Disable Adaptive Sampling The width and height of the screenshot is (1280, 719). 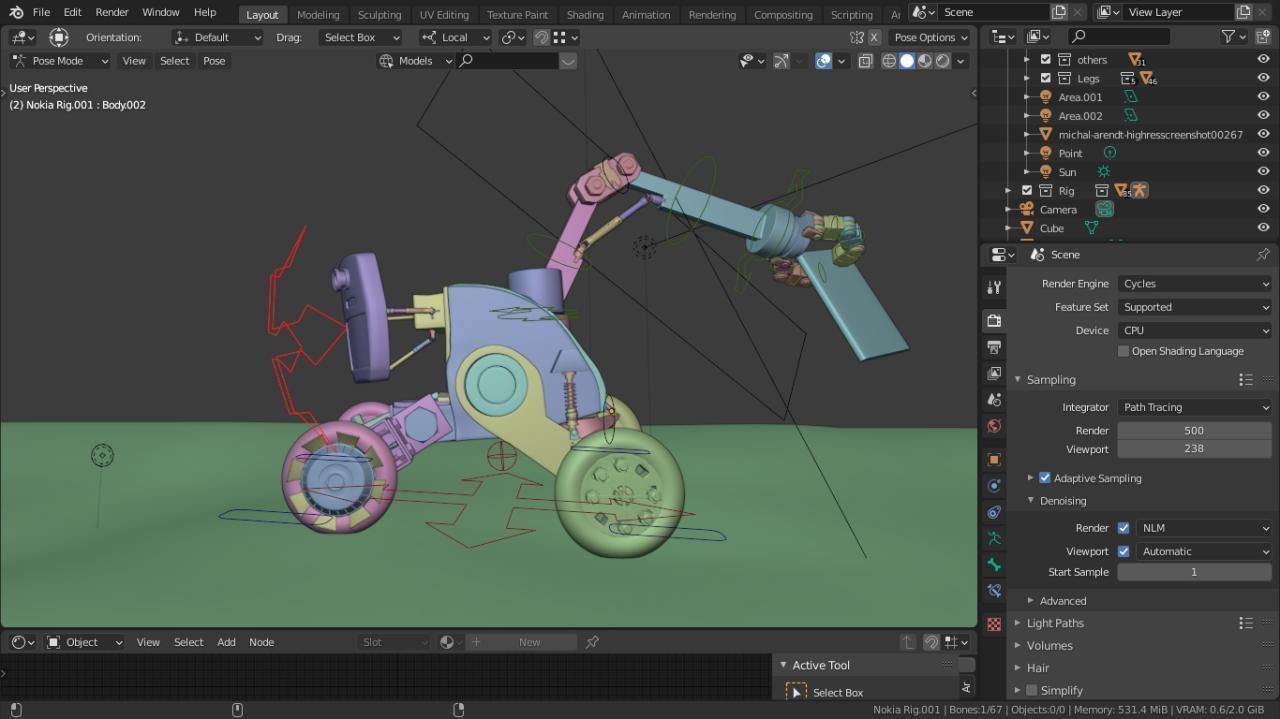click(1045, 478)
